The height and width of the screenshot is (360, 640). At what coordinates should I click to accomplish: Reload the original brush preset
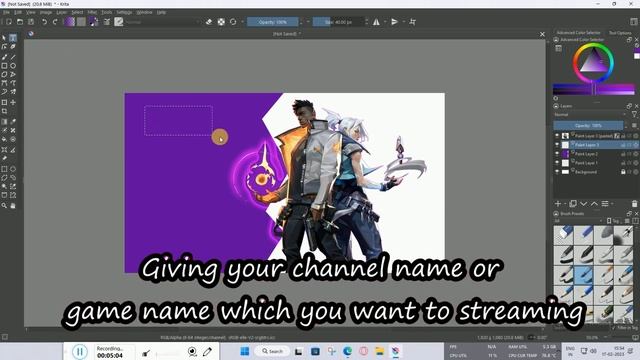pyautogui.click(x=233, y=22)
